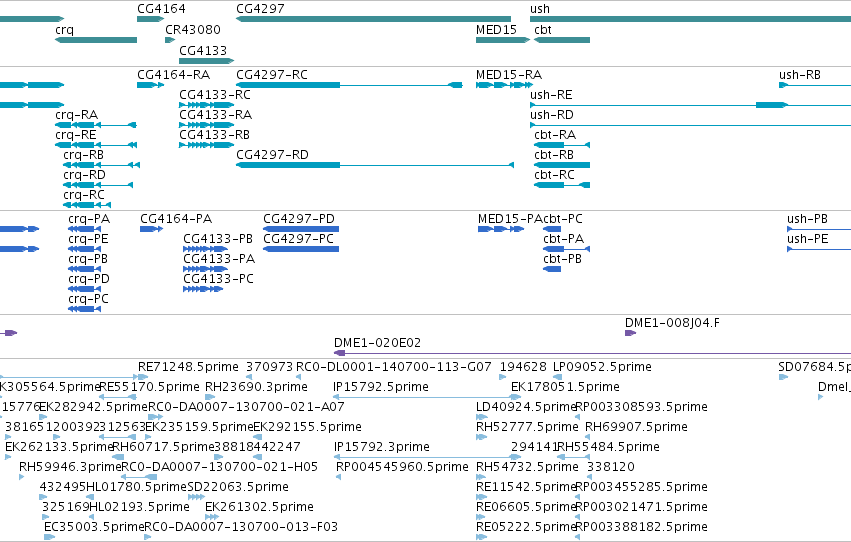Click the crq gene arrow

click(96, 40)
